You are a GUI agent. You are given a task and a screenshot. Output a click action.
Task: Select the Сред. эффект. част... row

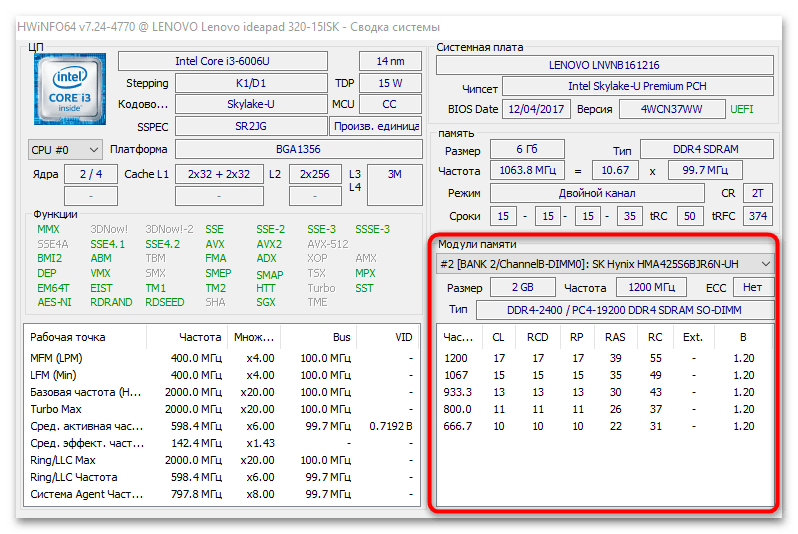(x=222, y=443)
